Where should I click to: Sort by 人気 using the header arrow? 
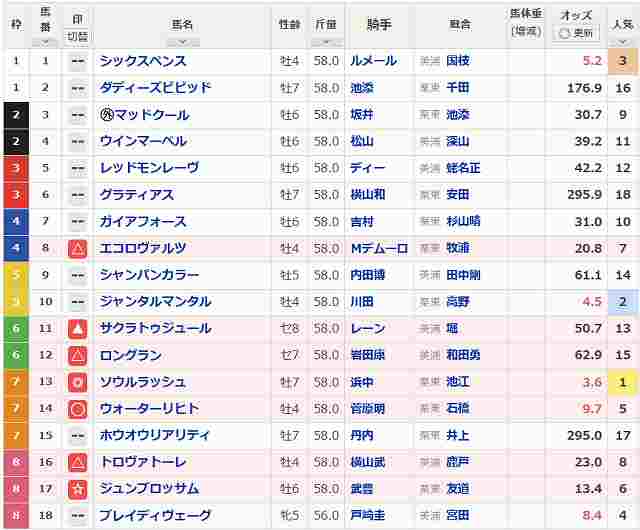[x=622, y=42]
